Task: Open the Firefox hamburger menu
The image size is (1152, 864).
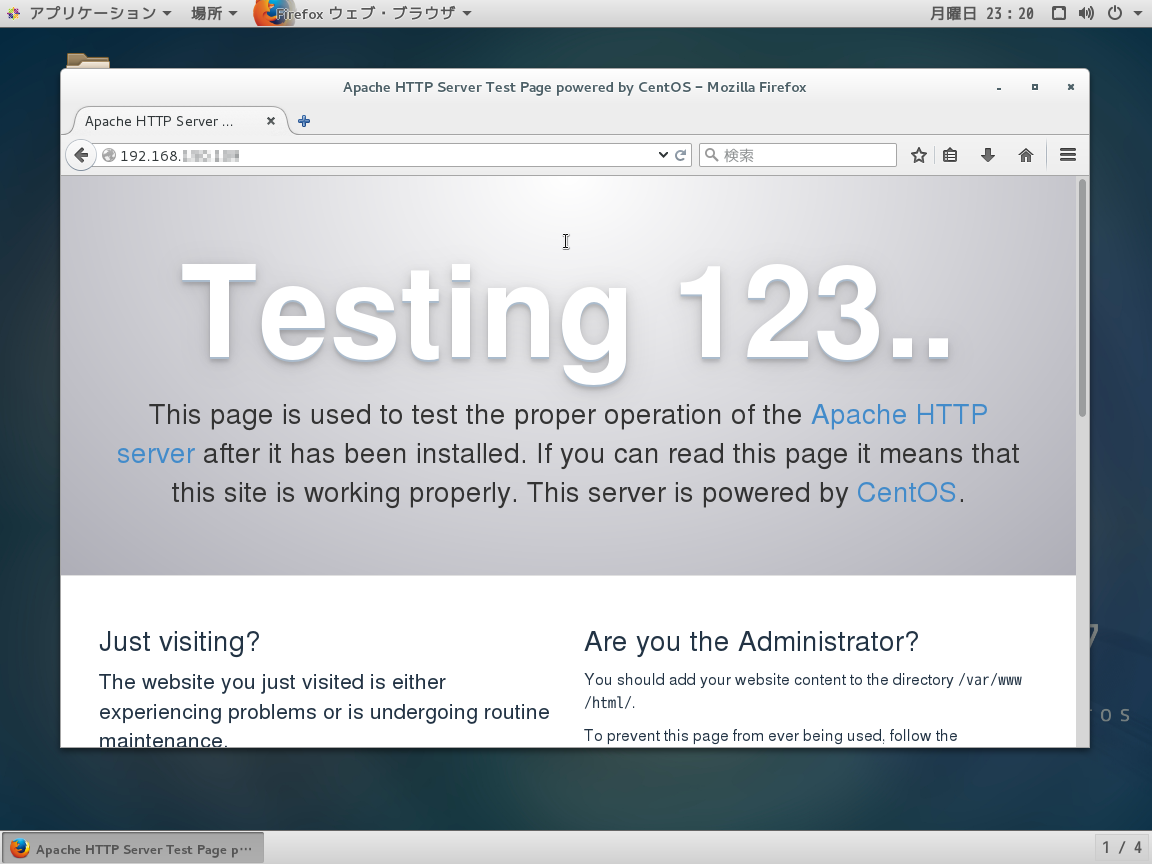Action: [x=1068, y=155]
